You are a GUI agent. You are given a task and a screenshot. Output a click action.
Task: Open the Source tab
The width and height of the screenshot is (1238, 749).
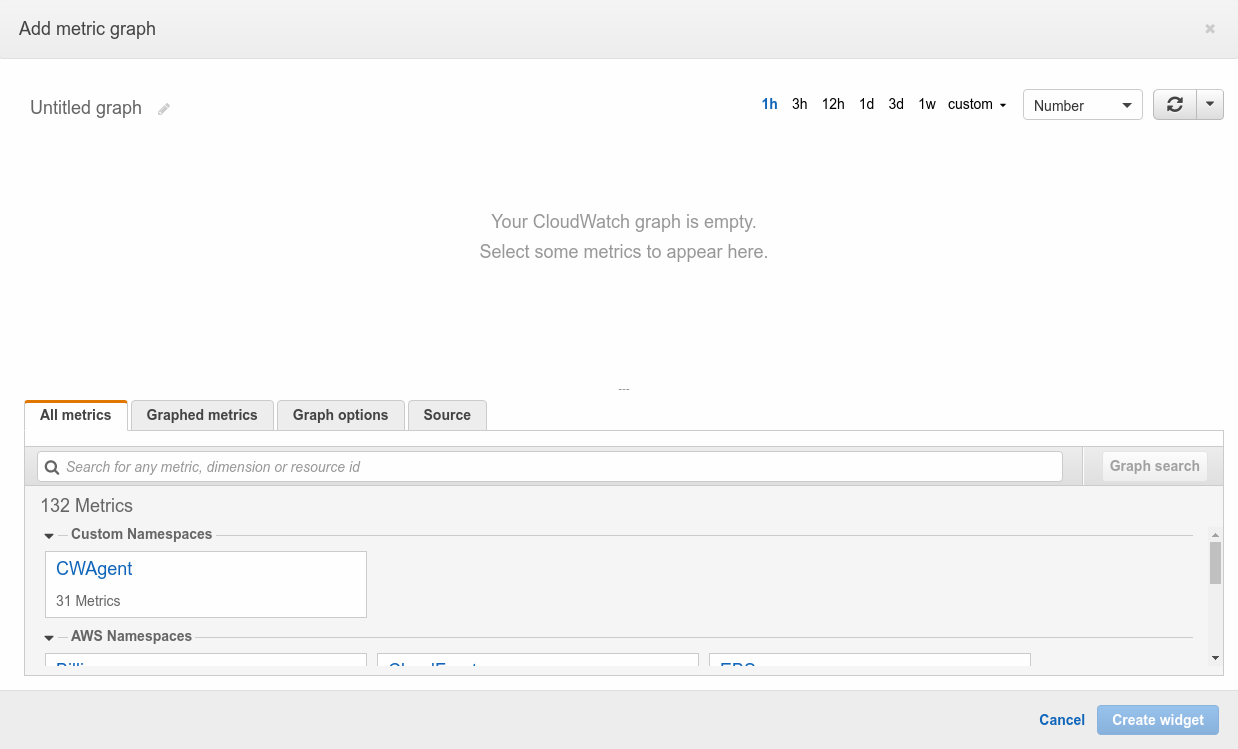click(x=447, y=415)
